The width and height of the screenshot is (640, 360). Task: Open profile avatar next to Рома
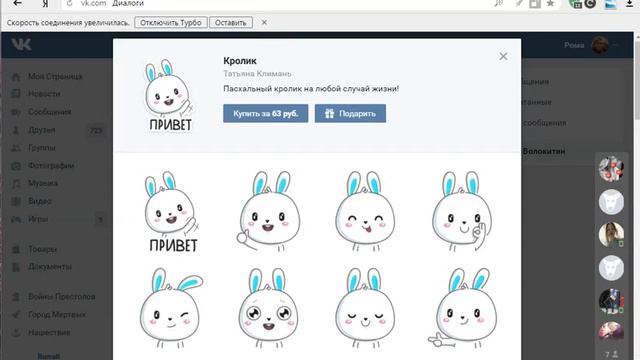coord(600,45)
